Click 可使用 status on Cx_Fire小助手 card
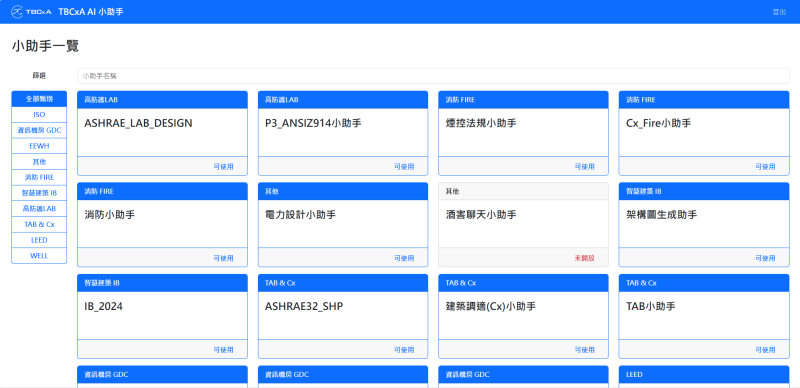 point(765,166)
